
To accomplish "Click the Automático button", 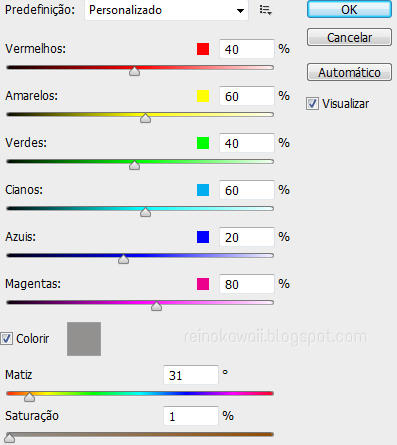I will [349, 72].
